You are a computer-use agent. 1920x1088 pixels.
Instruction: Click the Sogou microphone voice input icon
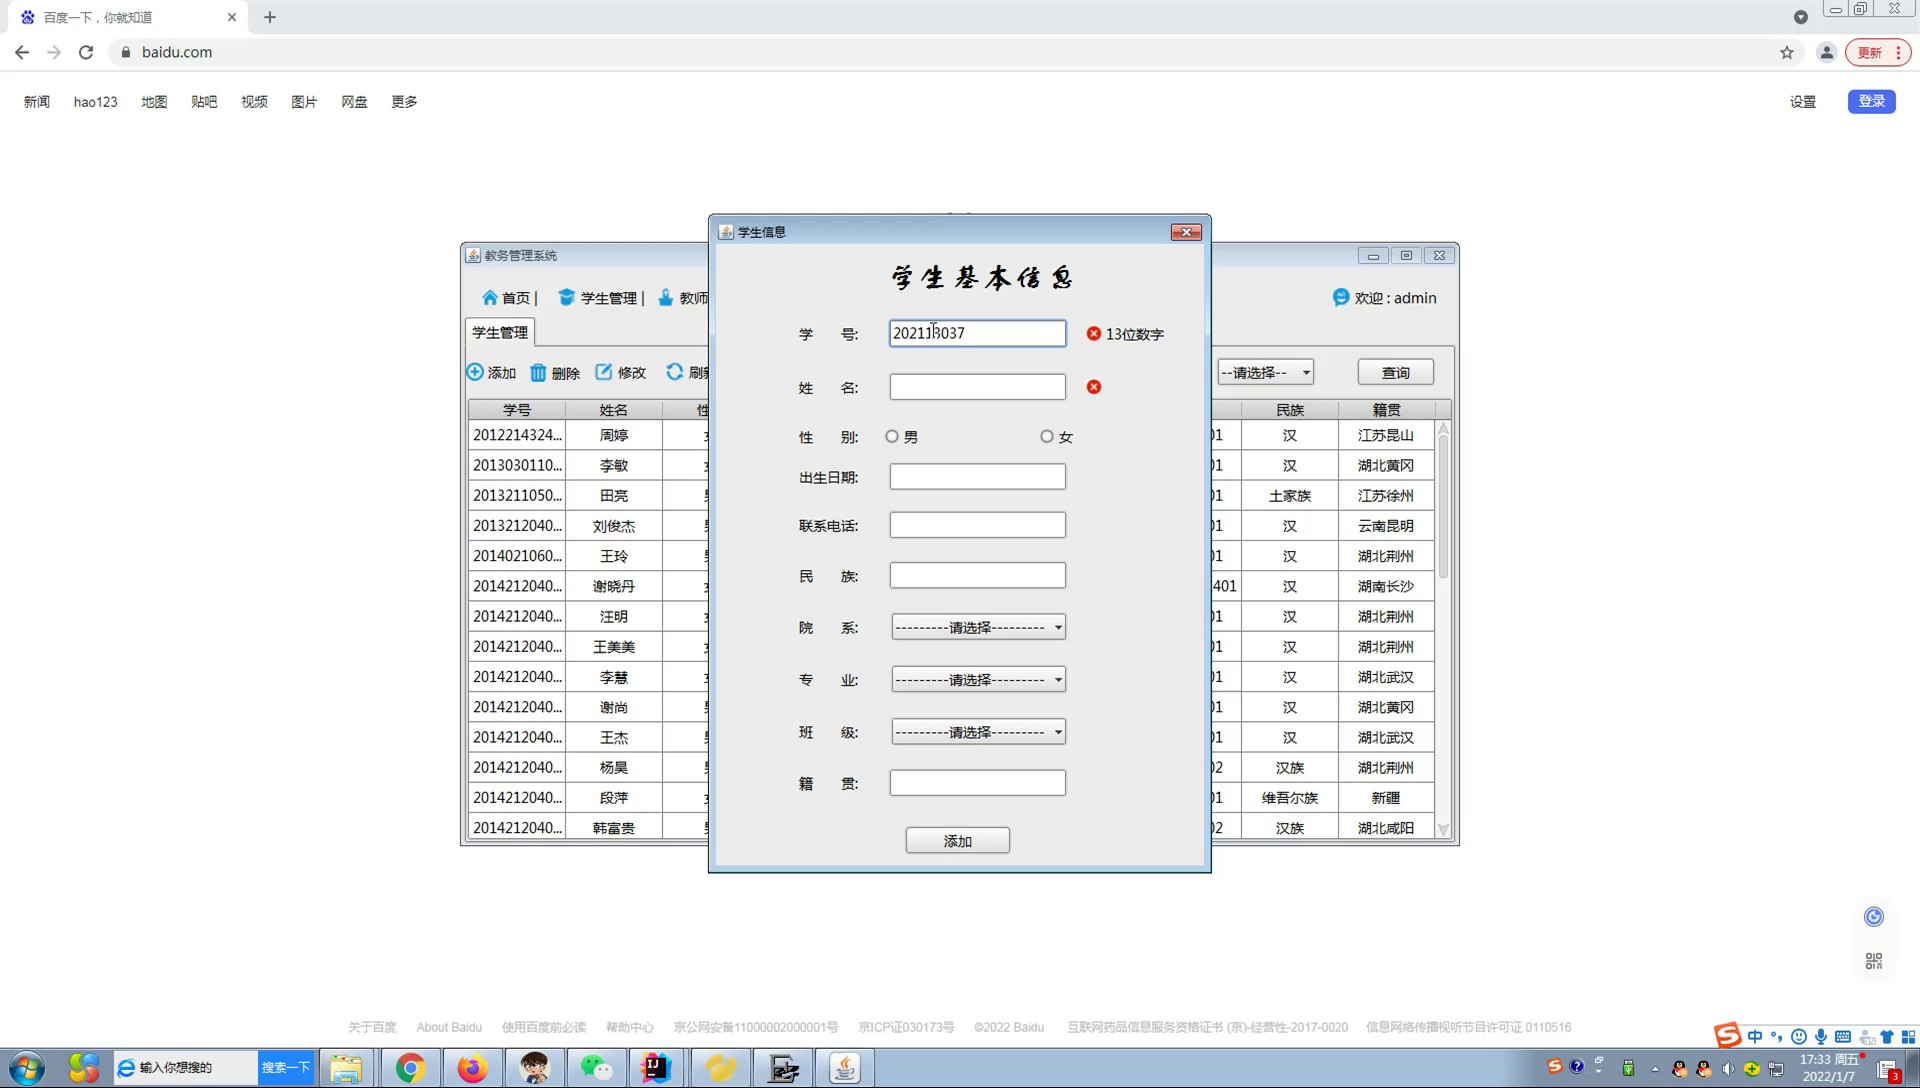(1821, 1037)
